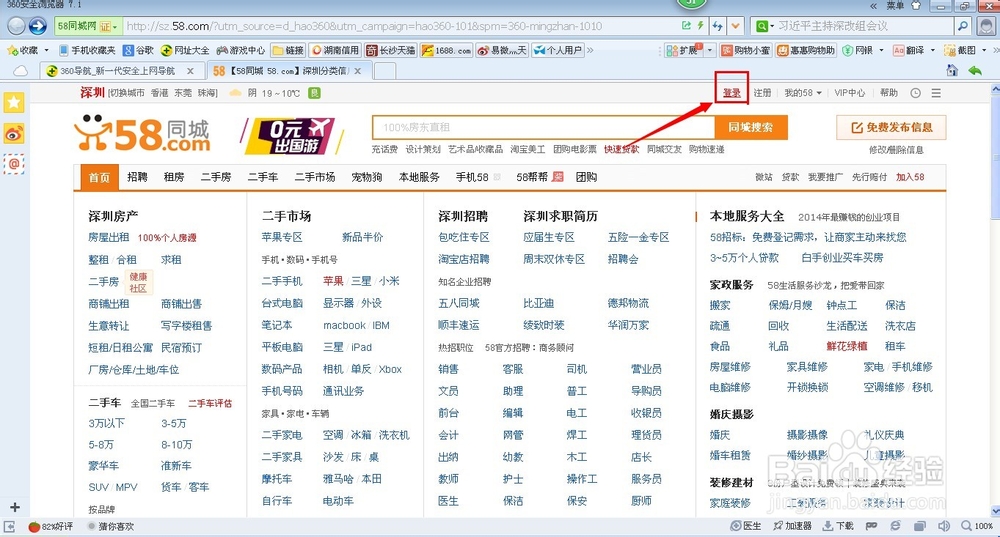This screenshot has height=537, width=1000.
Task: Open the 游戏中心 bookmark
Action: click(x=240, y=50)
